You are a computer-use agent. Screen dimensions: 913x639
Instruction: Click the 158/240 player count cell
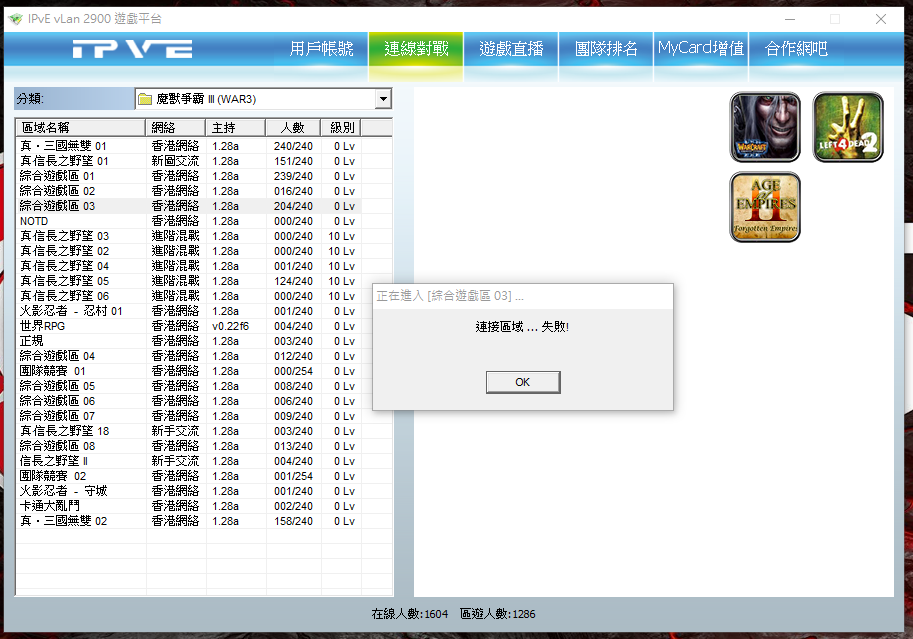pos(293,521)
